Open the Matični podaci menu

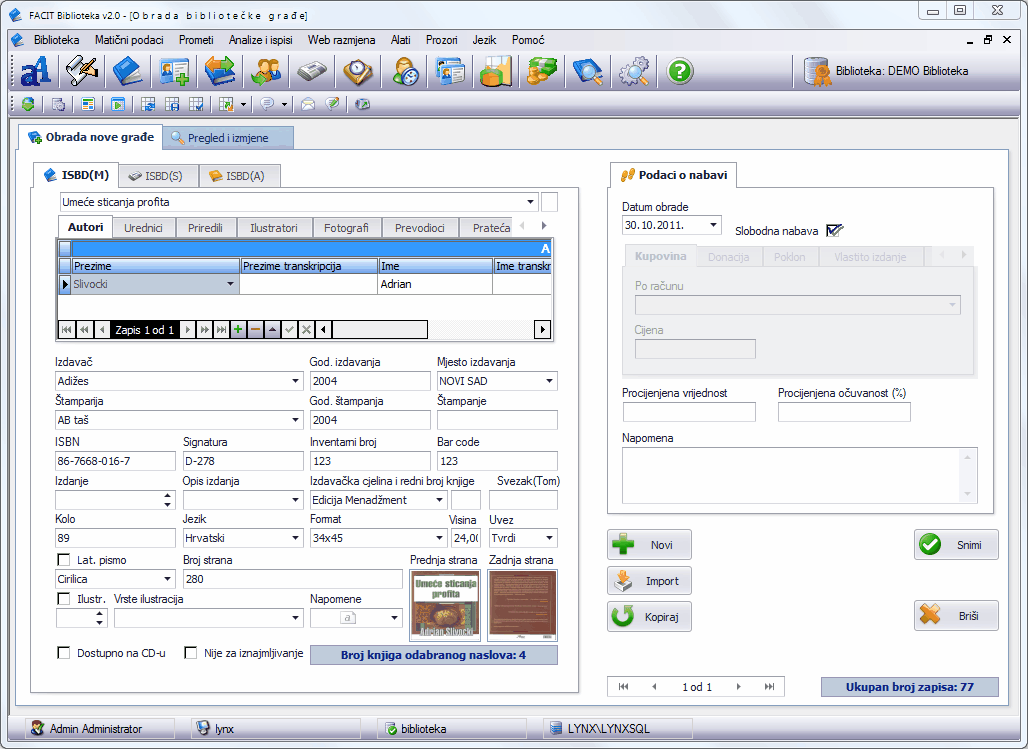[129, 40]
